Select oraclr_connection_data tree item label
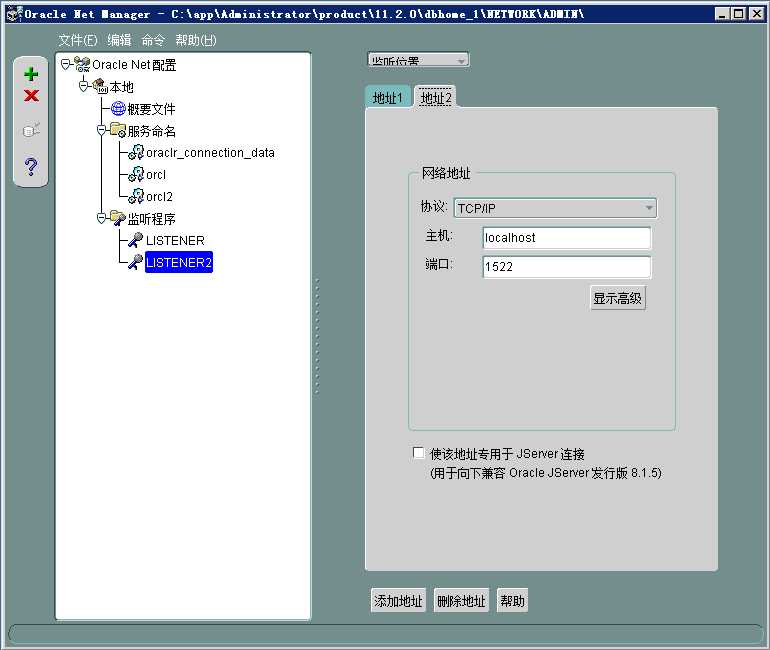The image size is (770, 650). 210,153
